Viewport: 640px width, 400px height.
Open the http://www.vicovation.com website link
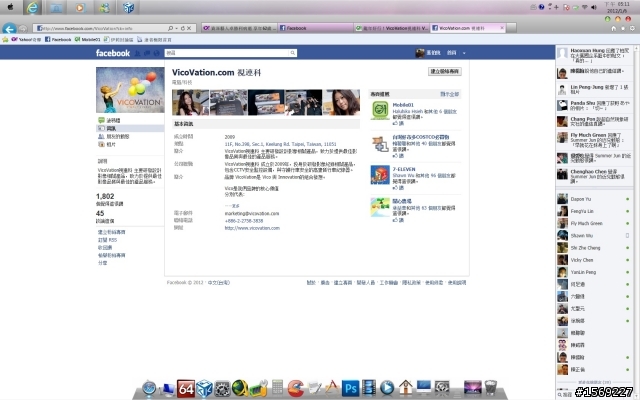point(252,228)
